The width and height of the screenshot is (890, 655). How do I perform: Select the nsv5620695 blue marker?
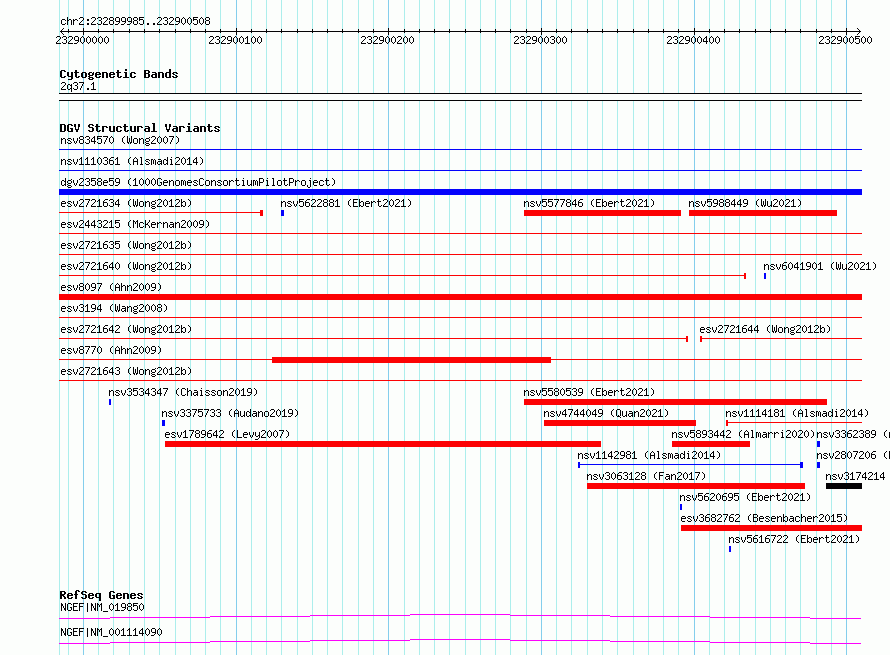(x=681, y=507)
